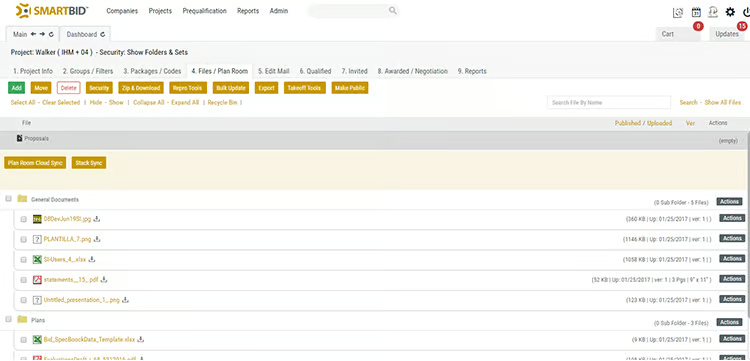
Task: Click the sync document icon in header
Action: pos(678,12)
